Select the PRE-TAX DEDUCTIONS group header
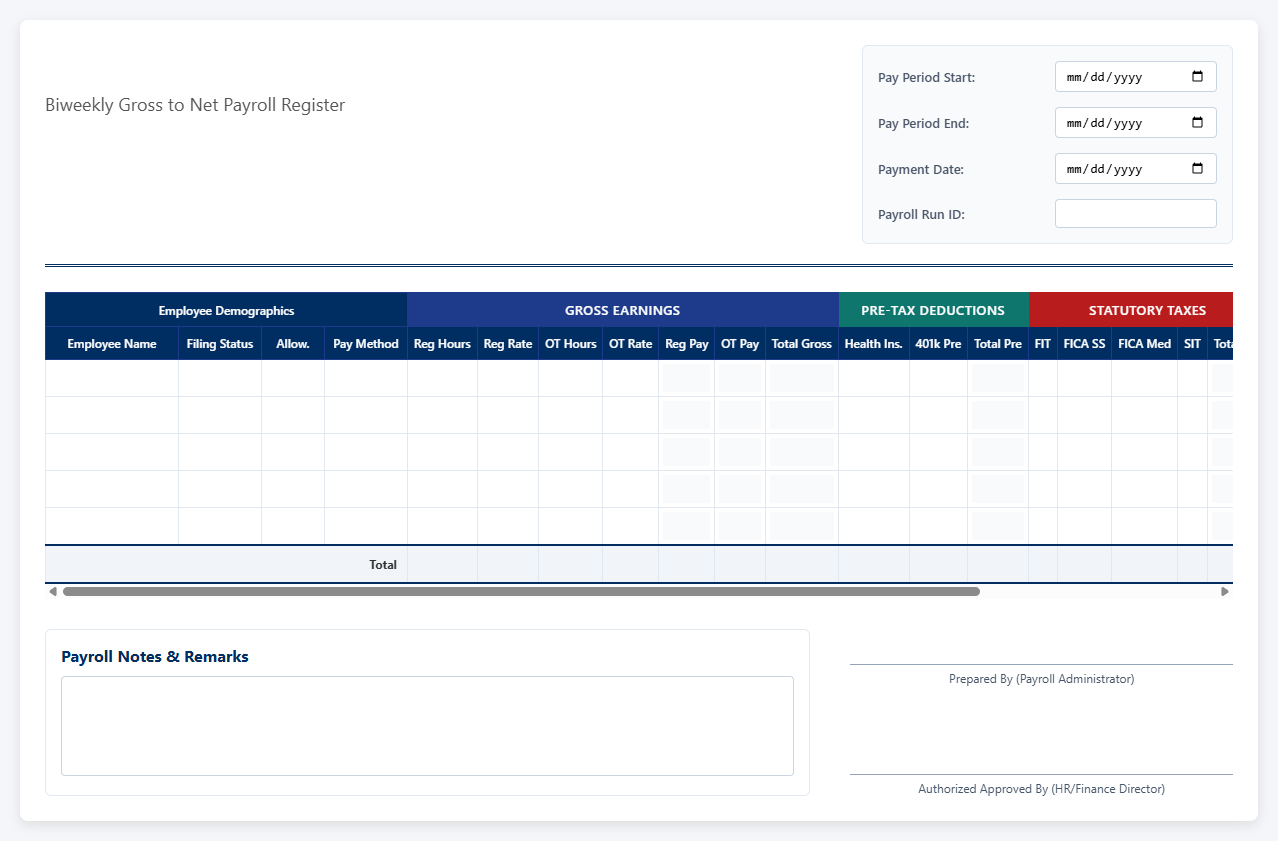Image resolution: width=1278 pixels, height=841 pixels. pyautogui.click(x=933, y=310)
